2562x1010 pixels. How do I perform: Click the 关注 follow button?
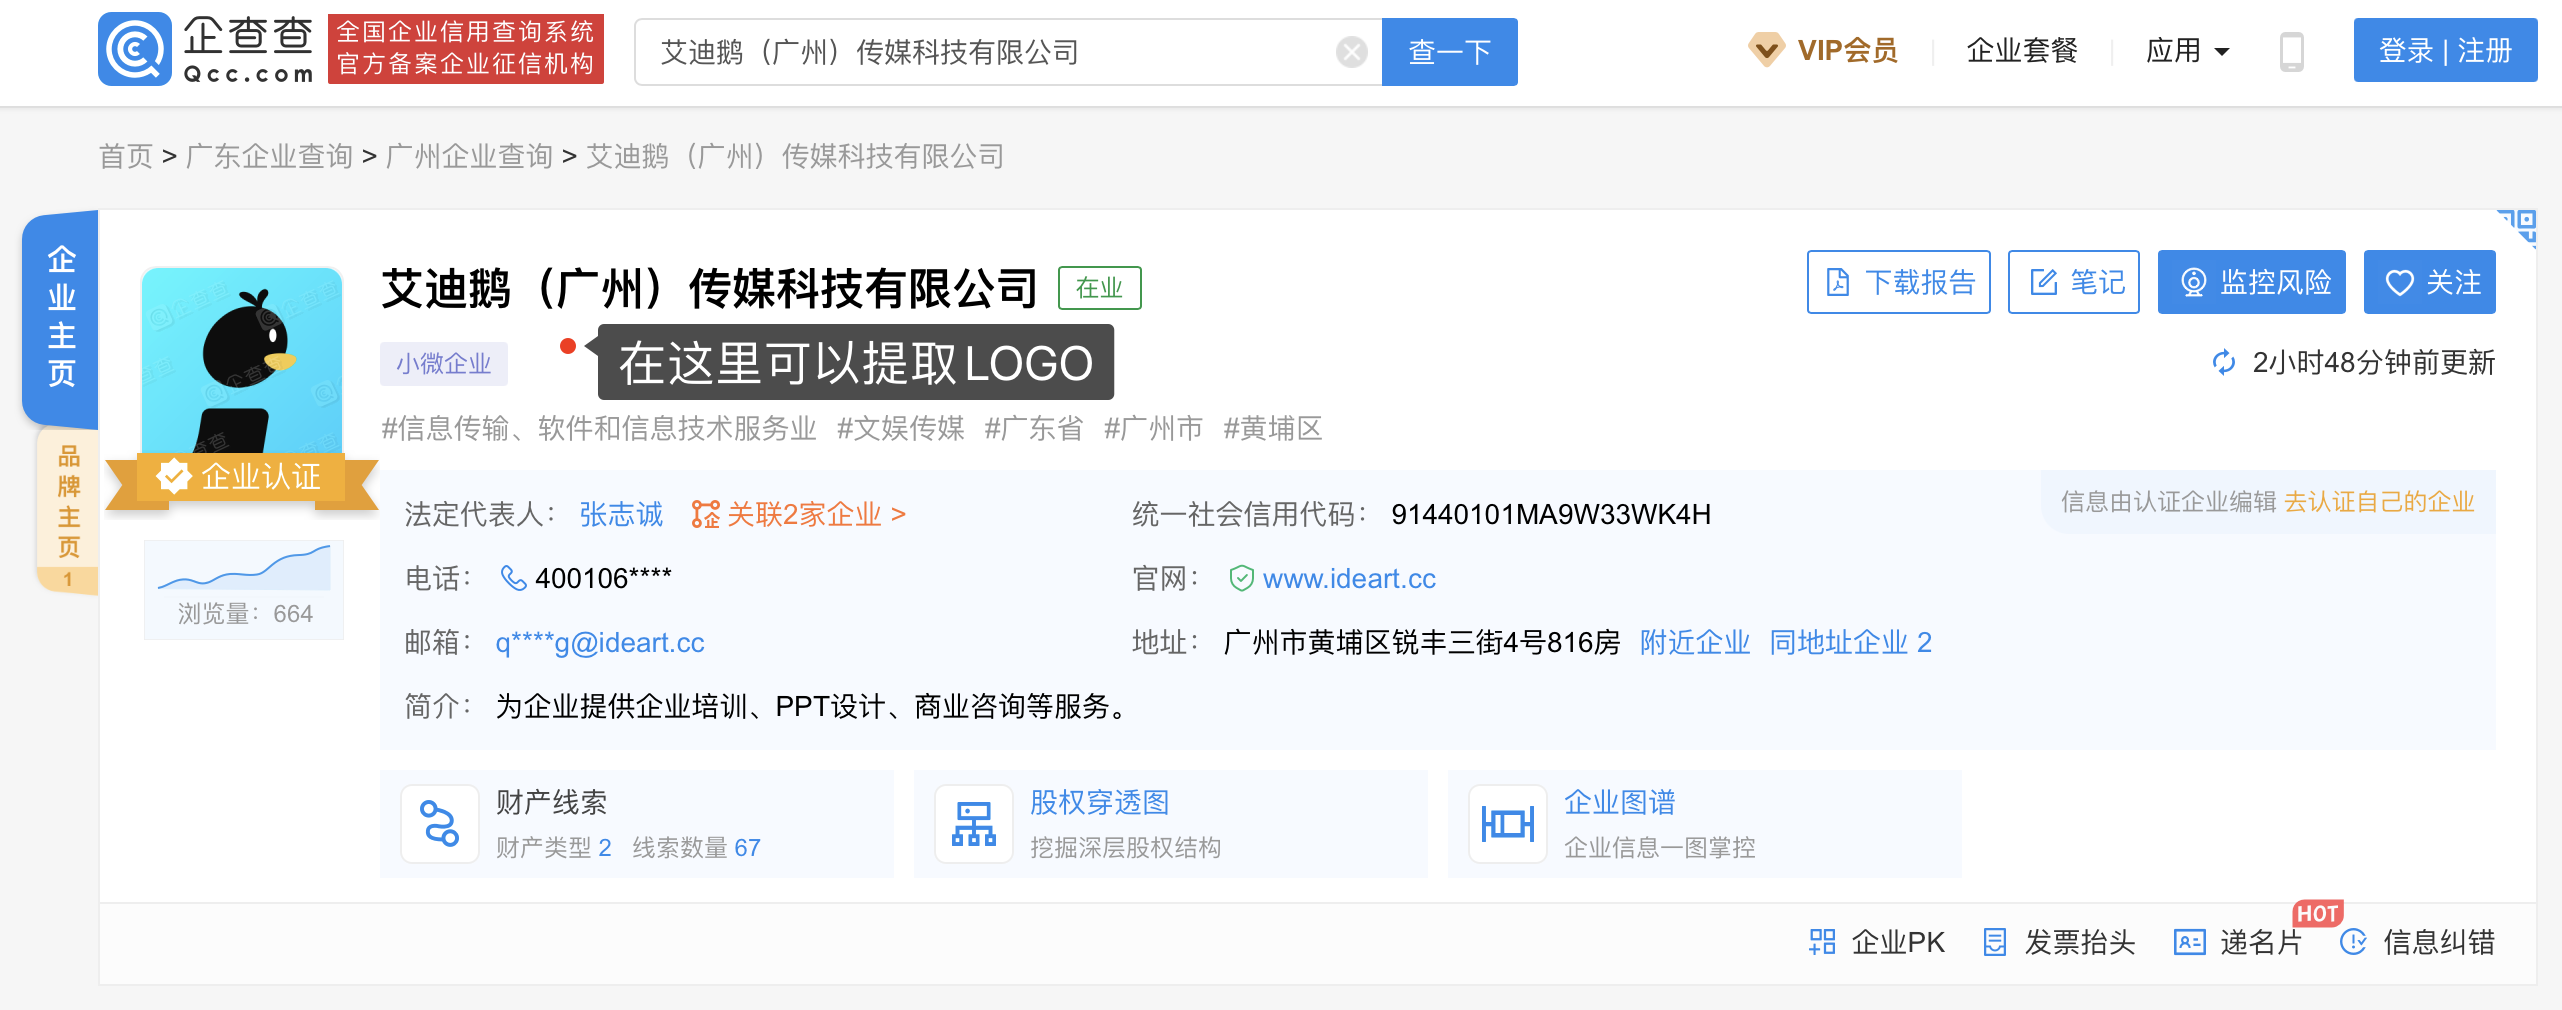2429,282
